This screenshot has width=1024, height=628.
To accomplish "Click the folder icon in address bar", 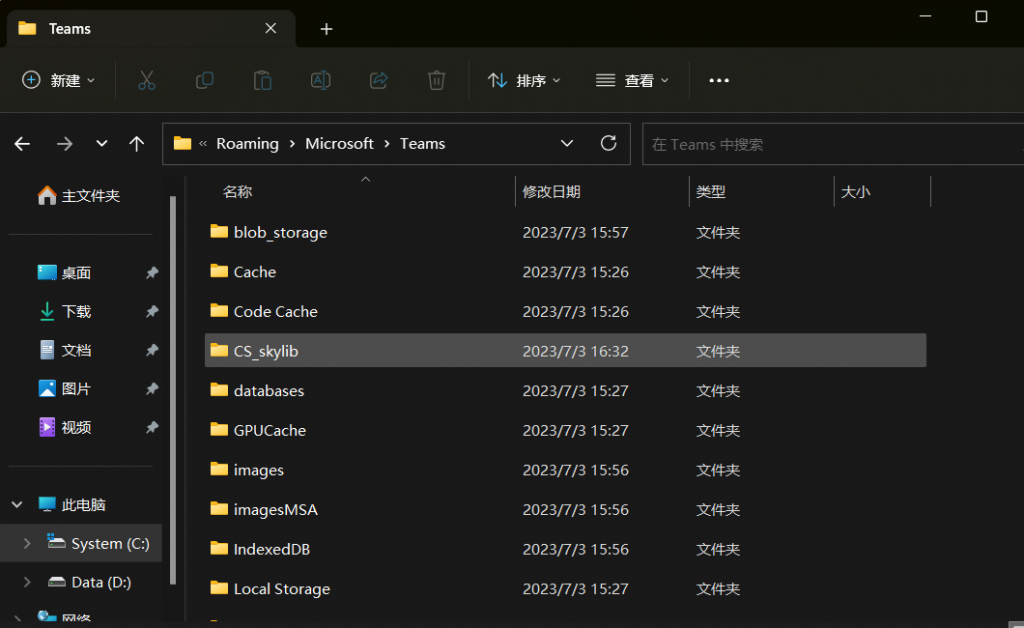I will coord(182,144).
